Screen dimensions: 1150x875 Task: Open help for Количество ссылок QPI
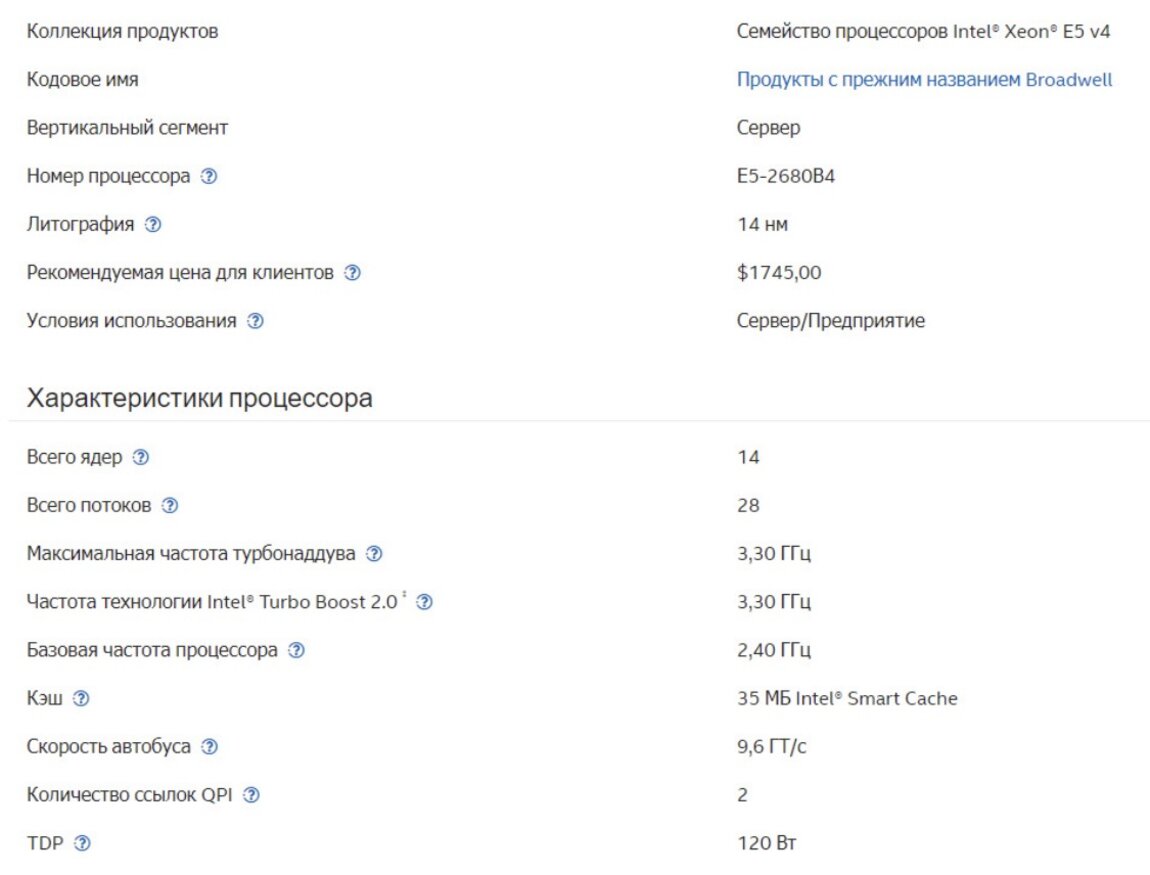click(252, 796)
